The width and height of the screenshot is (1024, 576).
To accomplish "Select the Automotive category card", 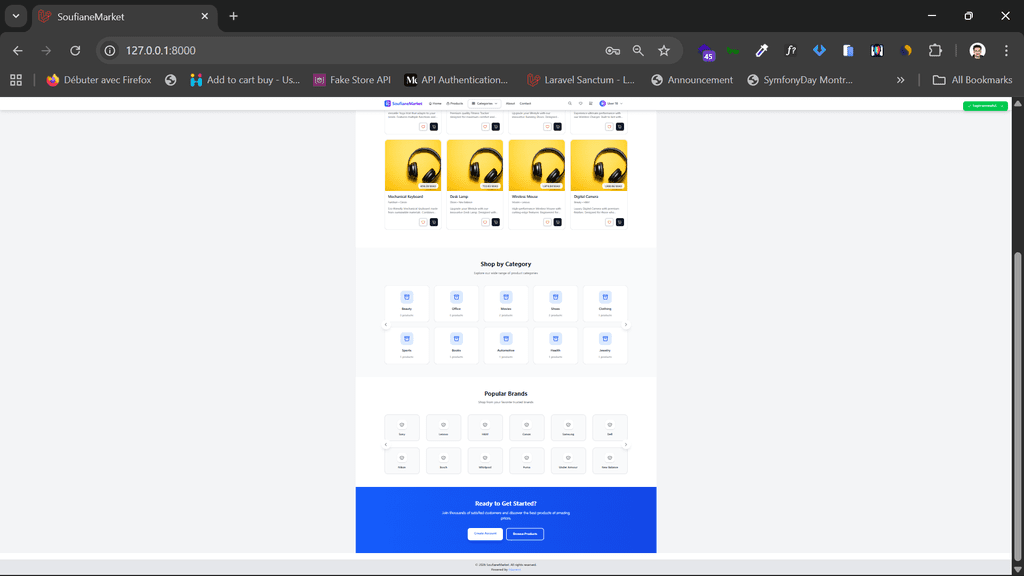I will click(x=506, y=345).
